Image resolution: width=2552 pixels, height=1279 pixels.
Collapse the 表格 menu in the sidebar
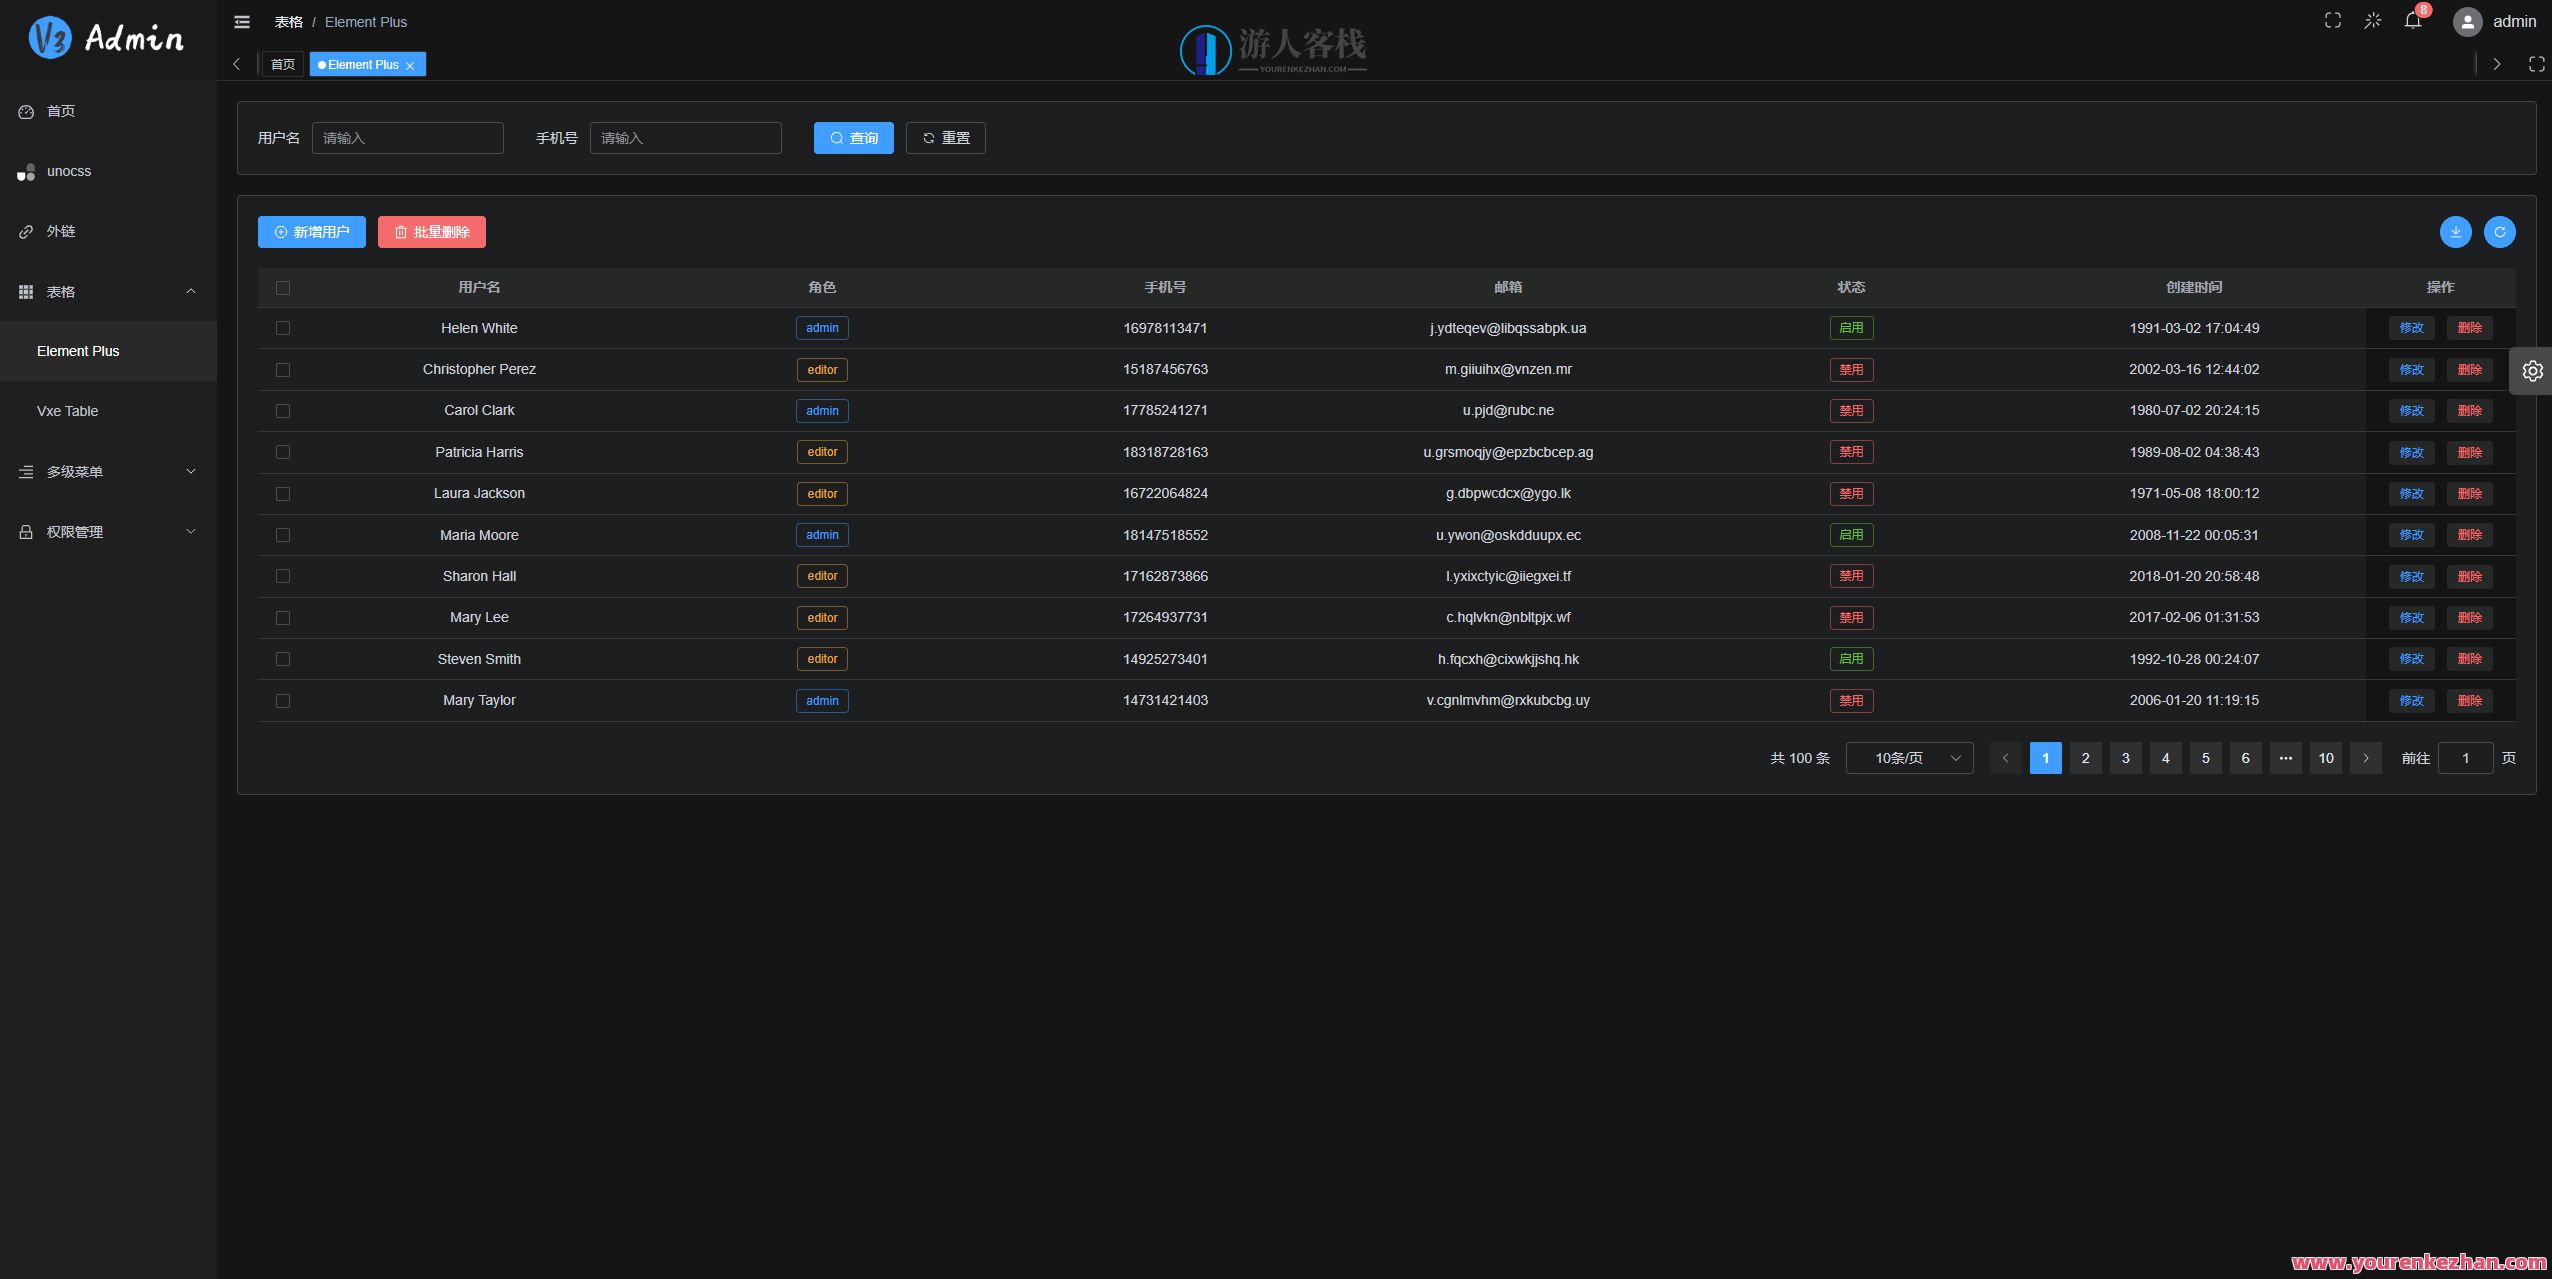(107, 291)
